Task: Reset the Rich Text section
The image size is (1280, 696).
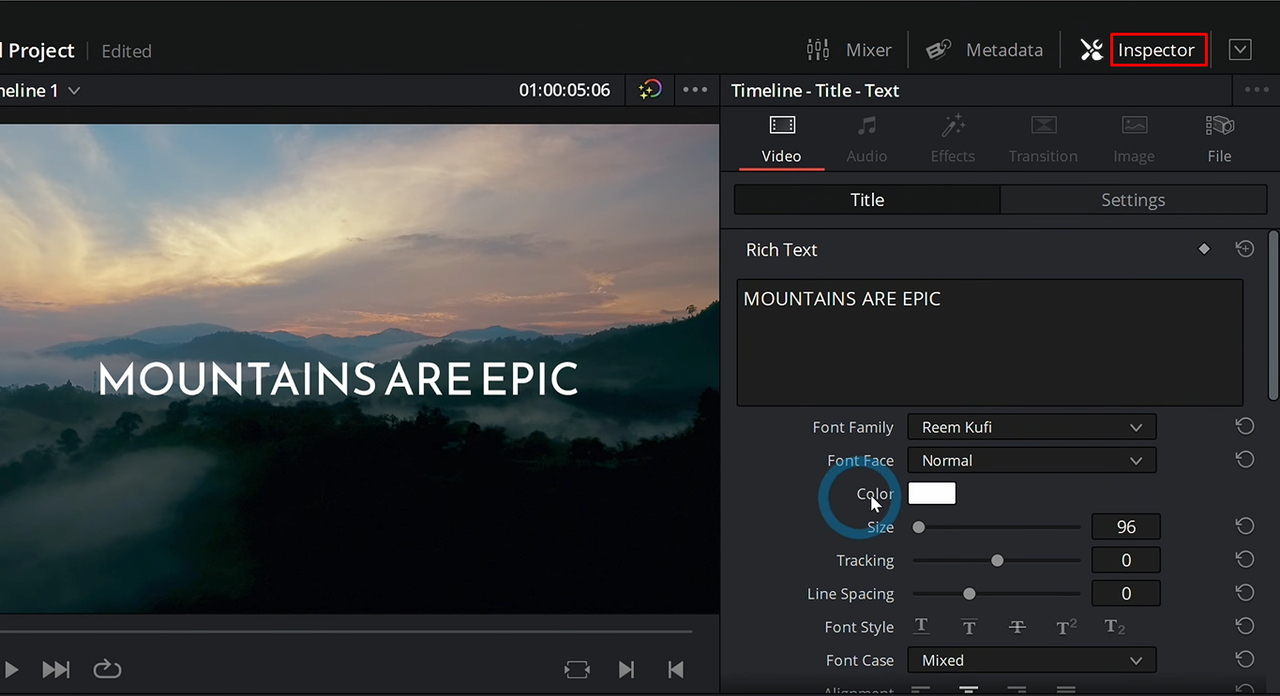Action: click(x=1244, y=249)
